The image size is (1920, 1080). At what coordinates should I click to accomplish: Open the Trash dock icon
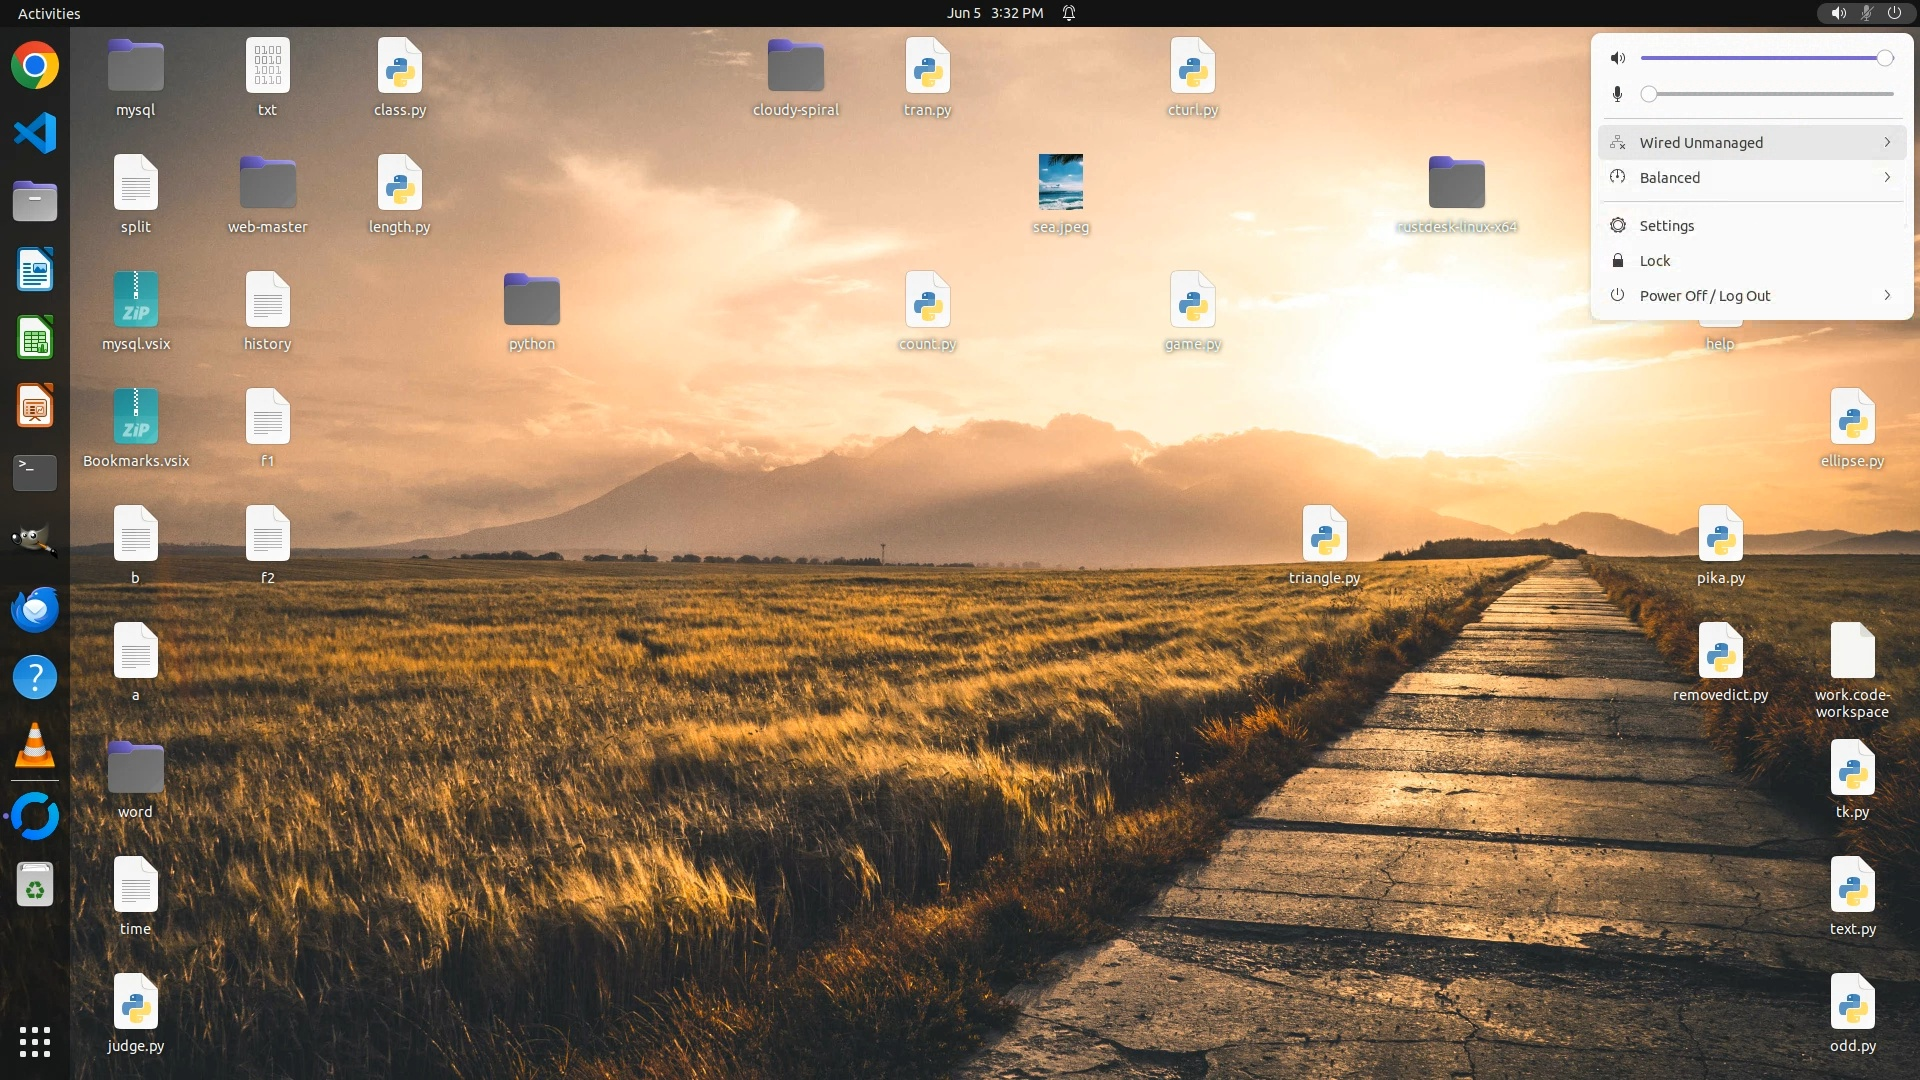click(x=35, y=885)
